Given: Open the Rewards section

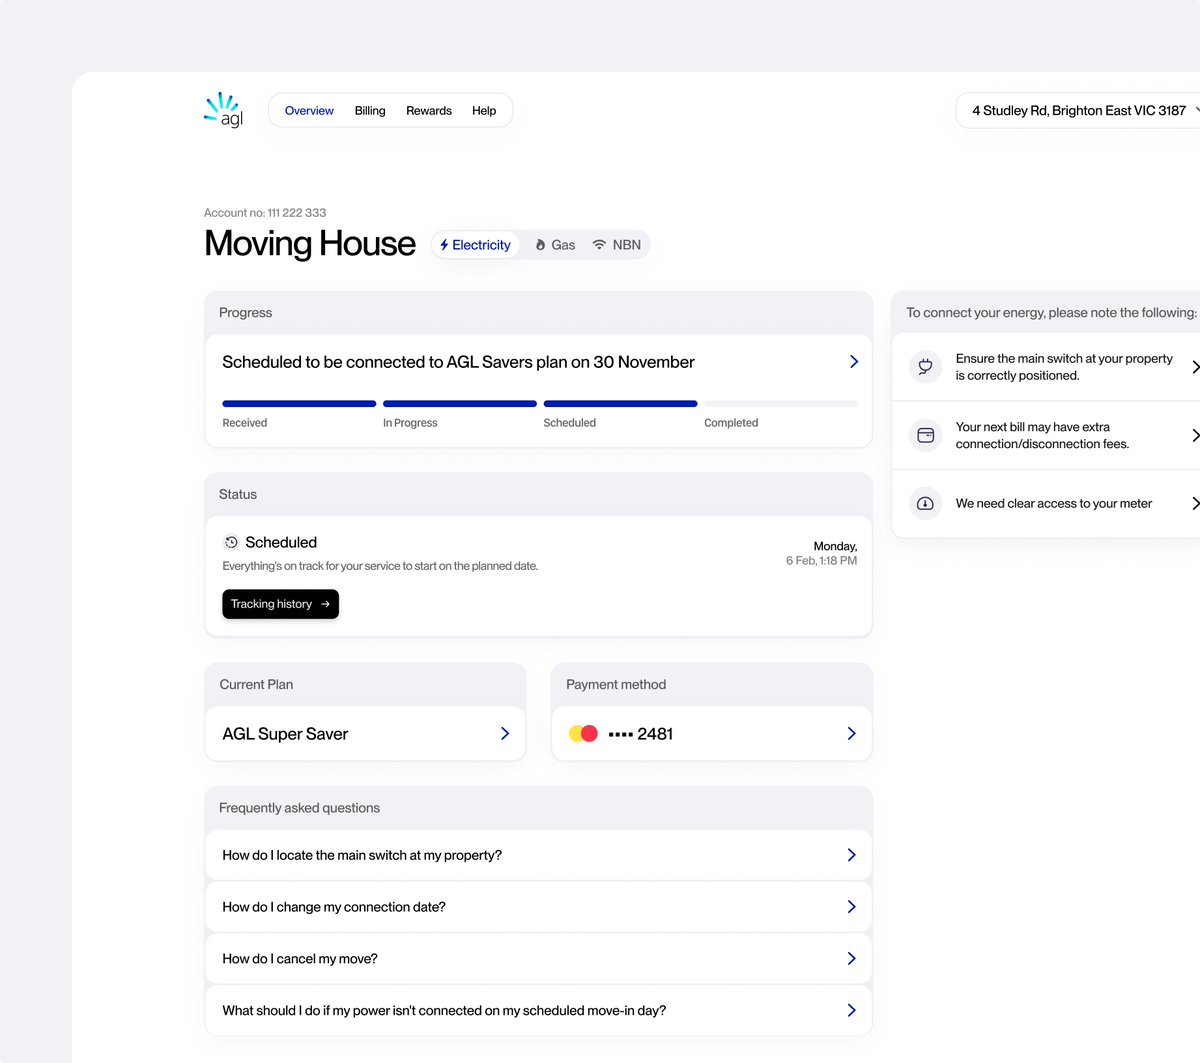Looking at the screenshot, I should click(x=428, y=110).
